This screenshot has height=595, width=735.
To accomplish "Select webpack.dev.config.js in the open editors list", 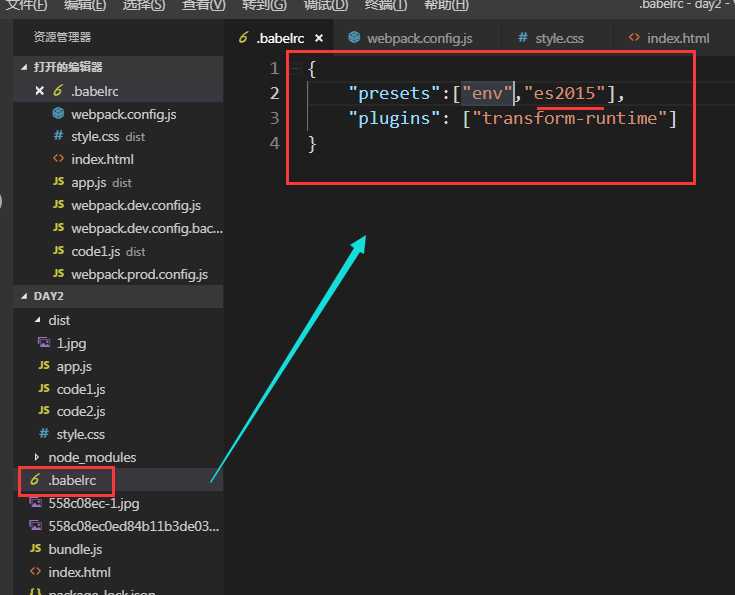I will 135,205.
